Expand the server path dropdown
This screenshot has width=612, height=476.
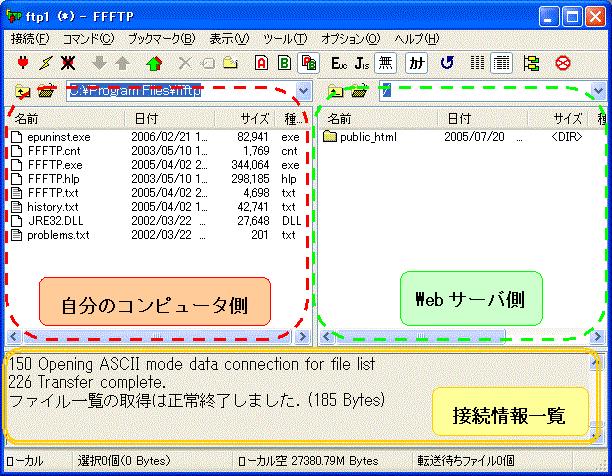point(598,91)
